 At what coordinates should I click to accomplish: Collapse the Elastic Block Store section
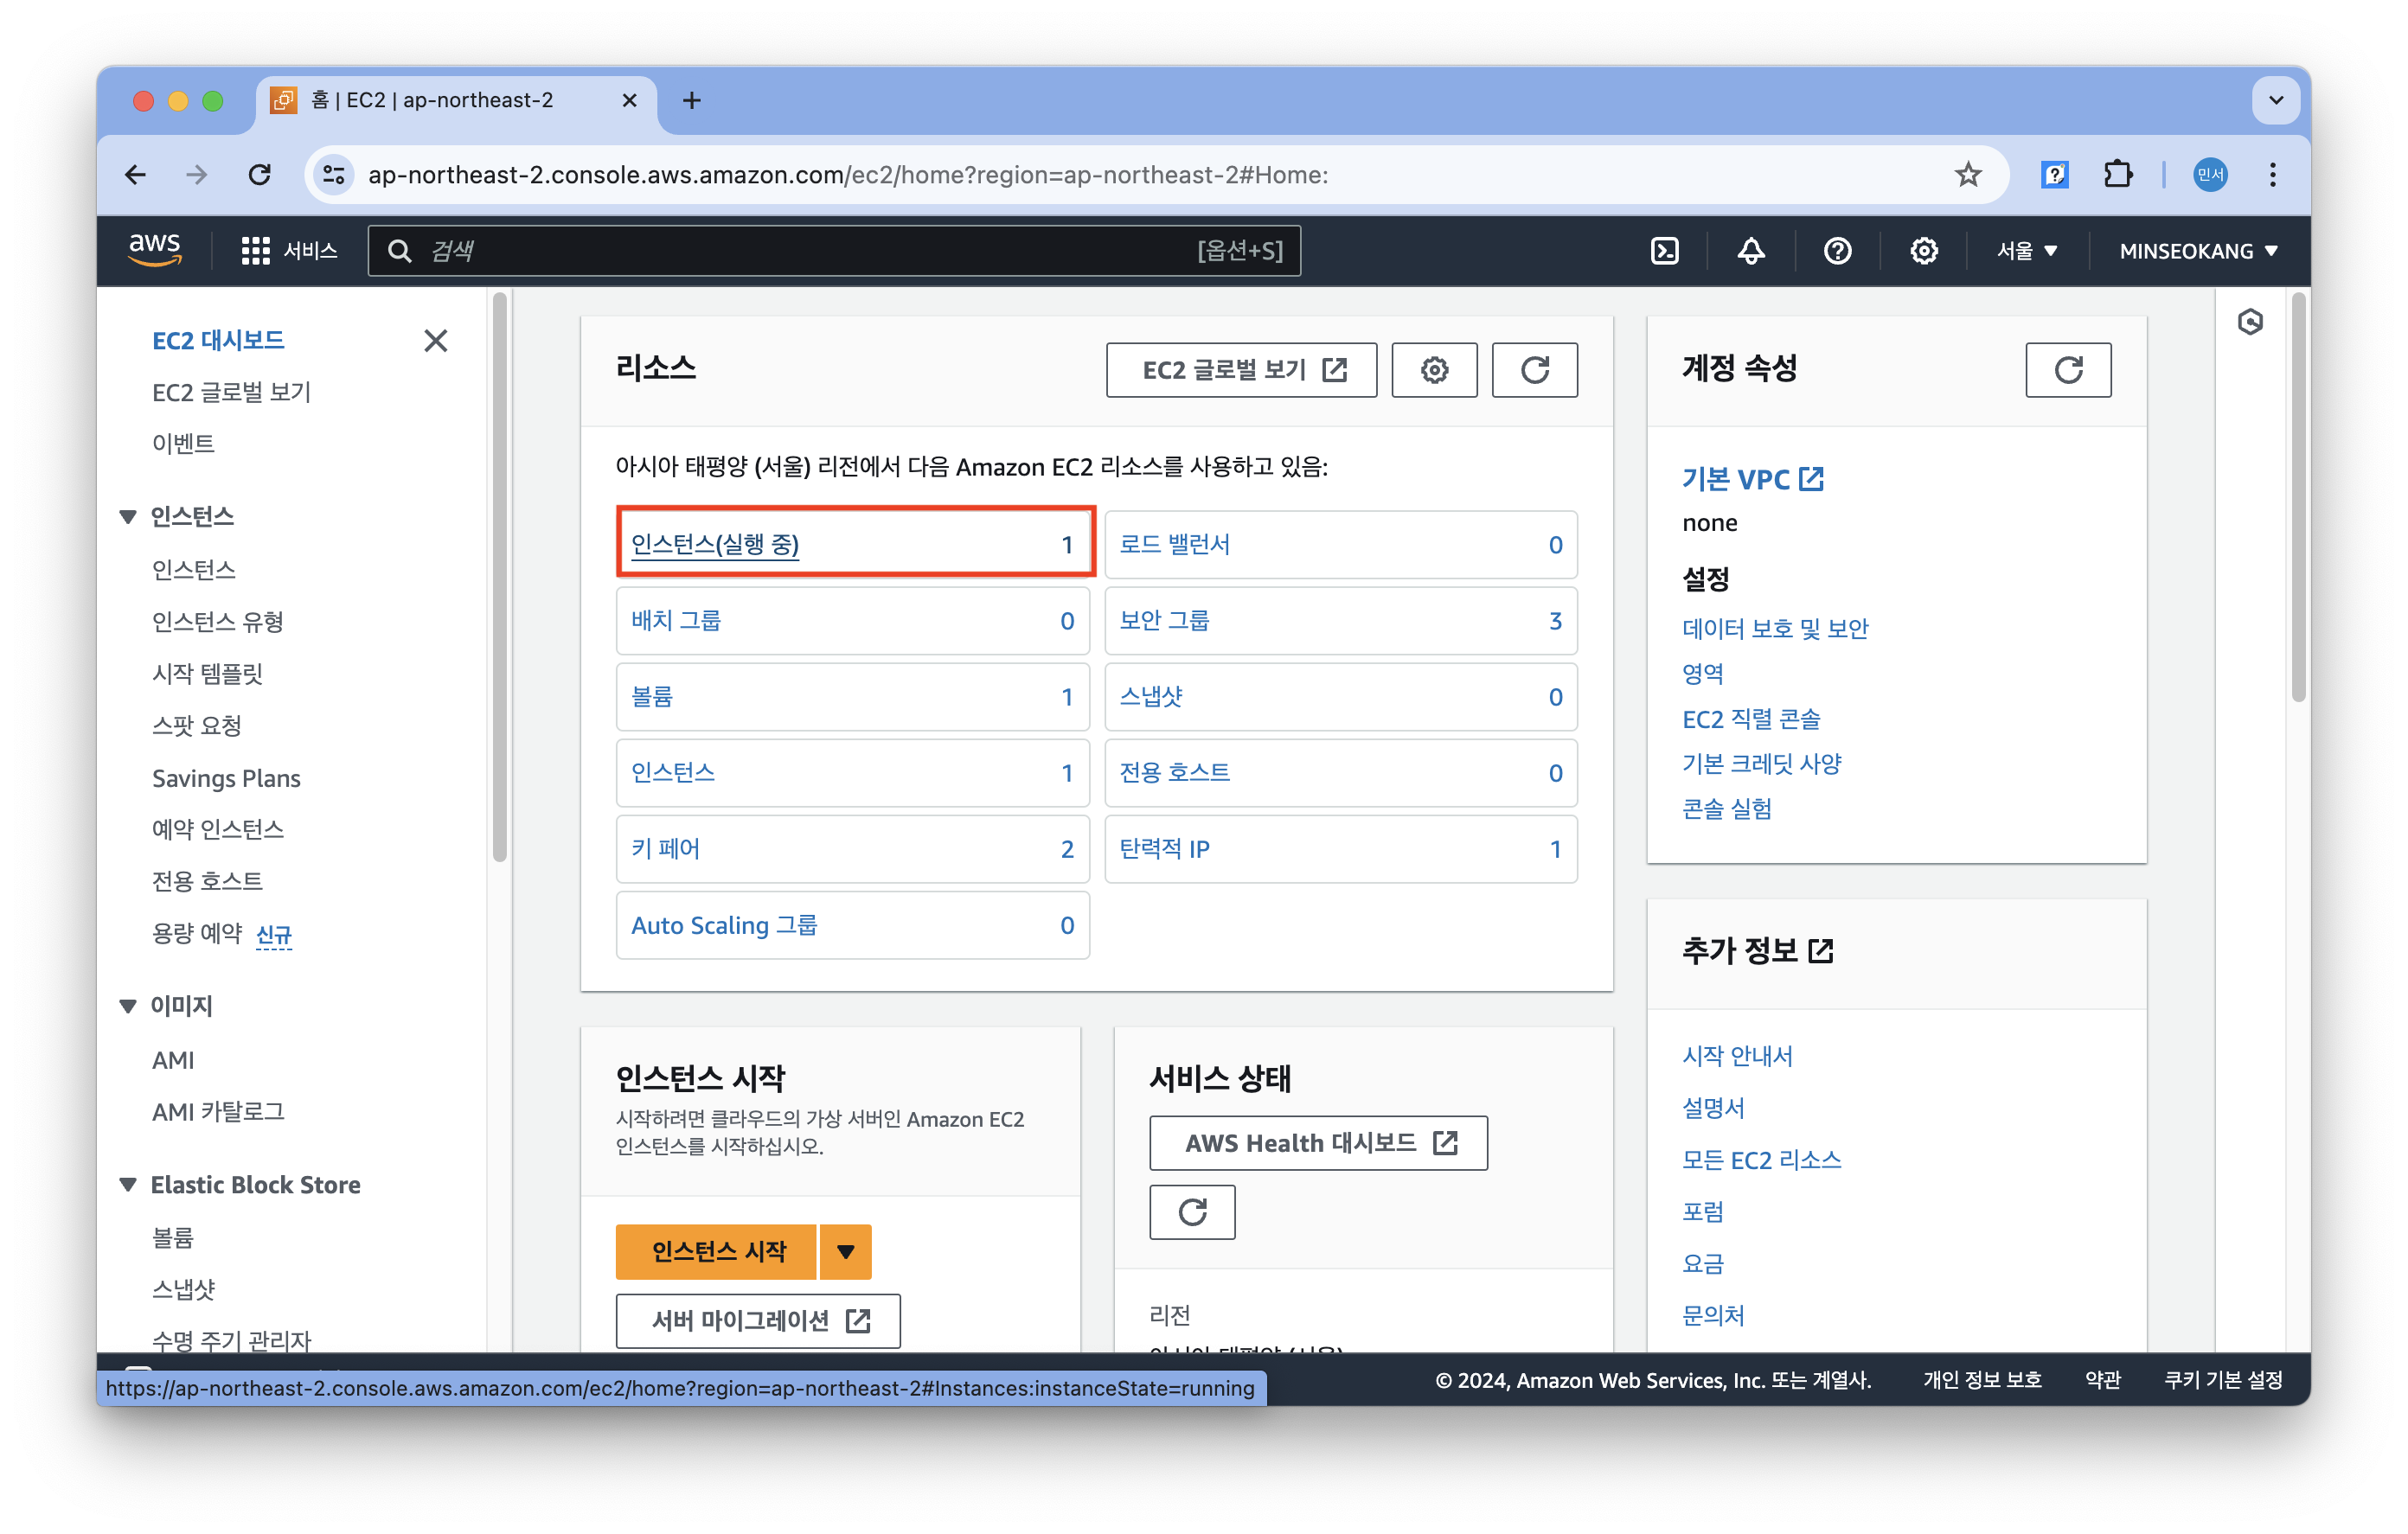[x=128, y=1185]
